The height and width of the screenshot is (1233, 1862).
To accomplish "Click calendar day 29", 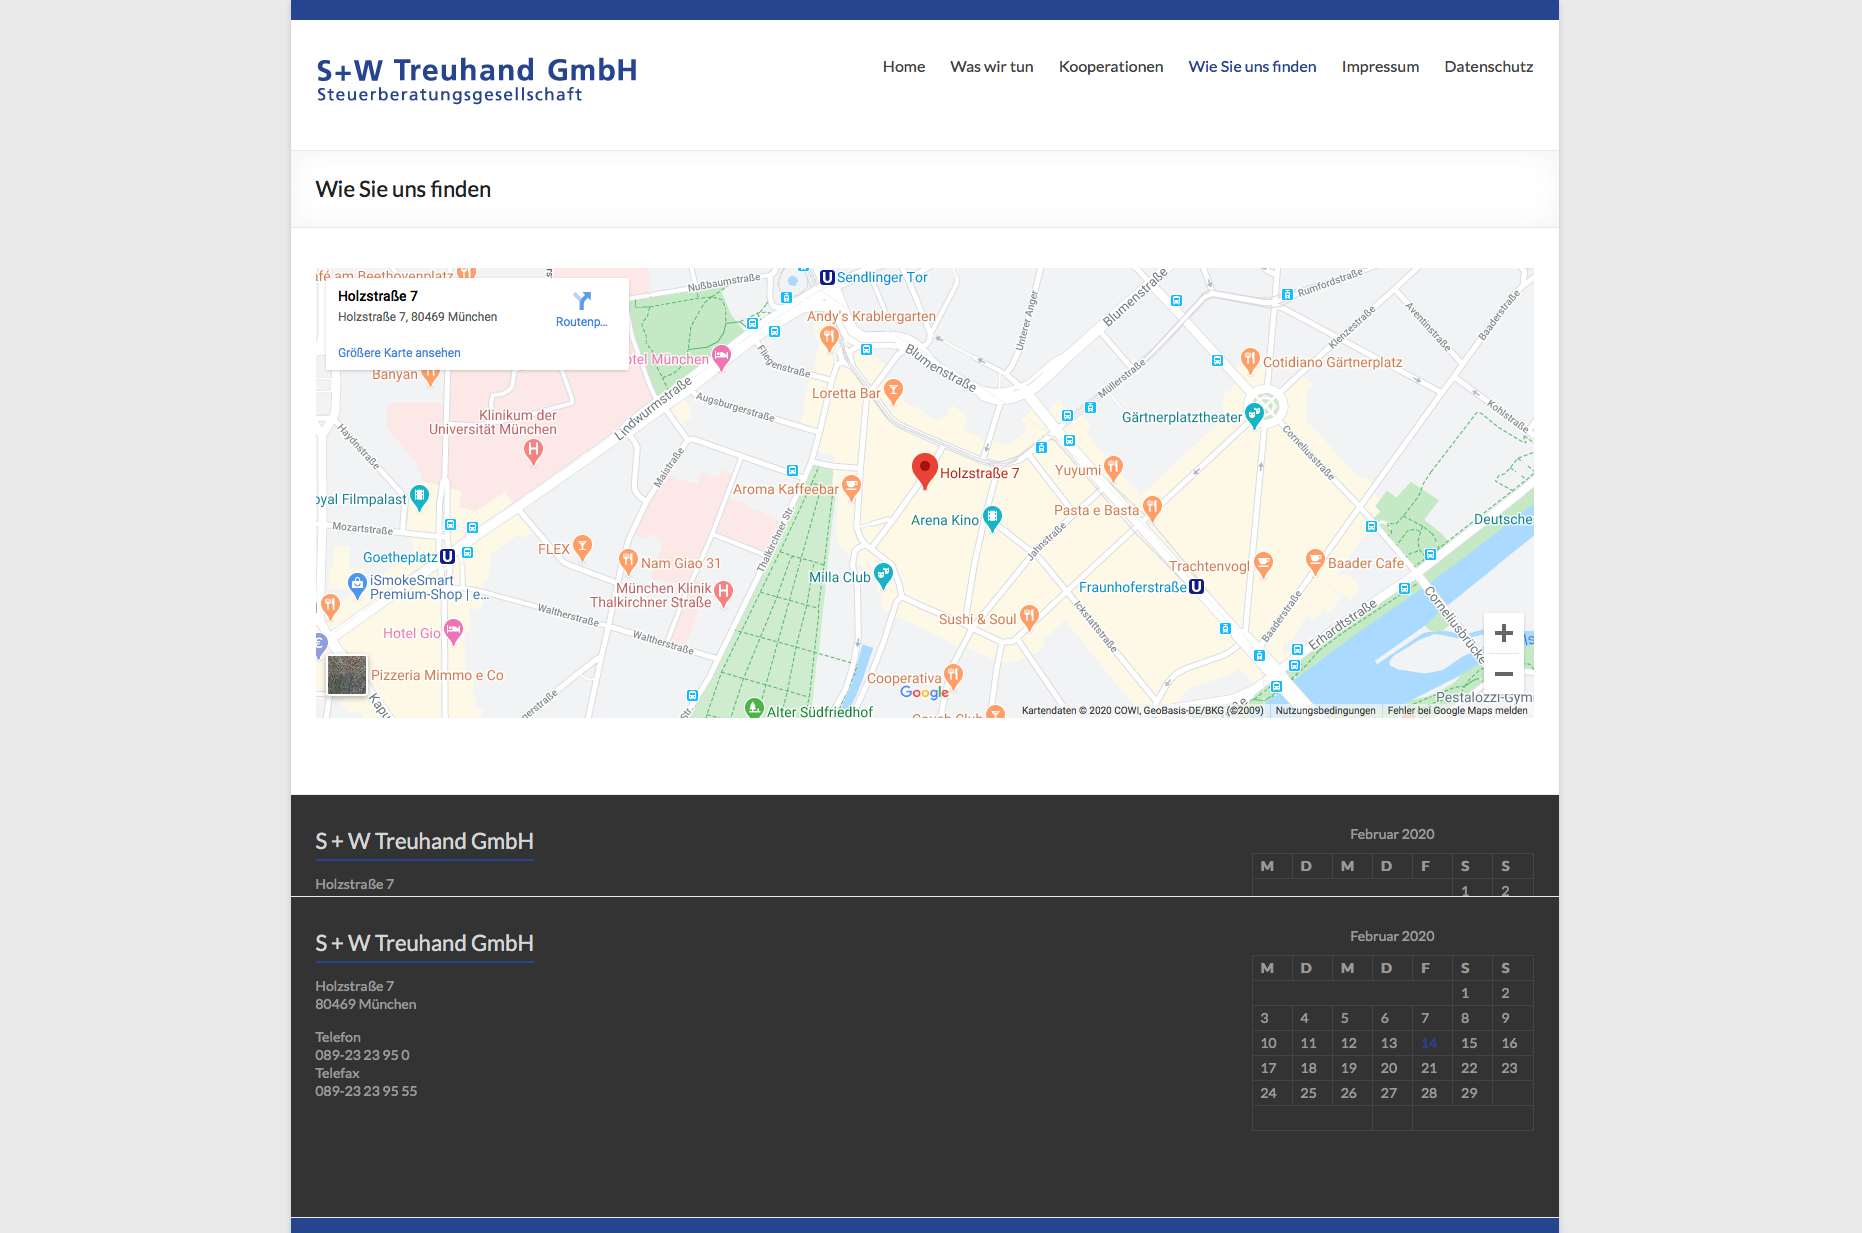I will point(1469,1093).
